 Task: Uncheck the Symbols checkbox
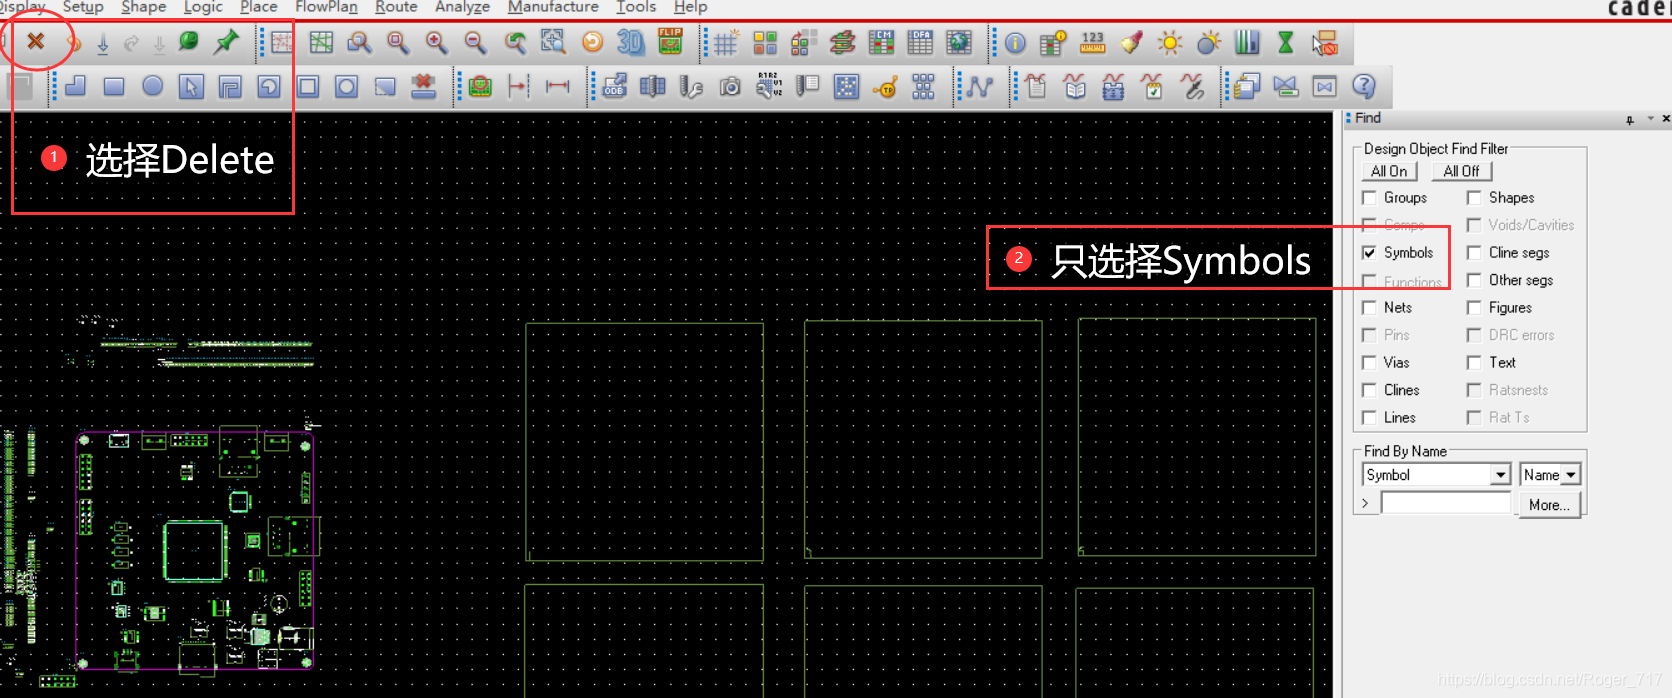tap(1369, 253)
